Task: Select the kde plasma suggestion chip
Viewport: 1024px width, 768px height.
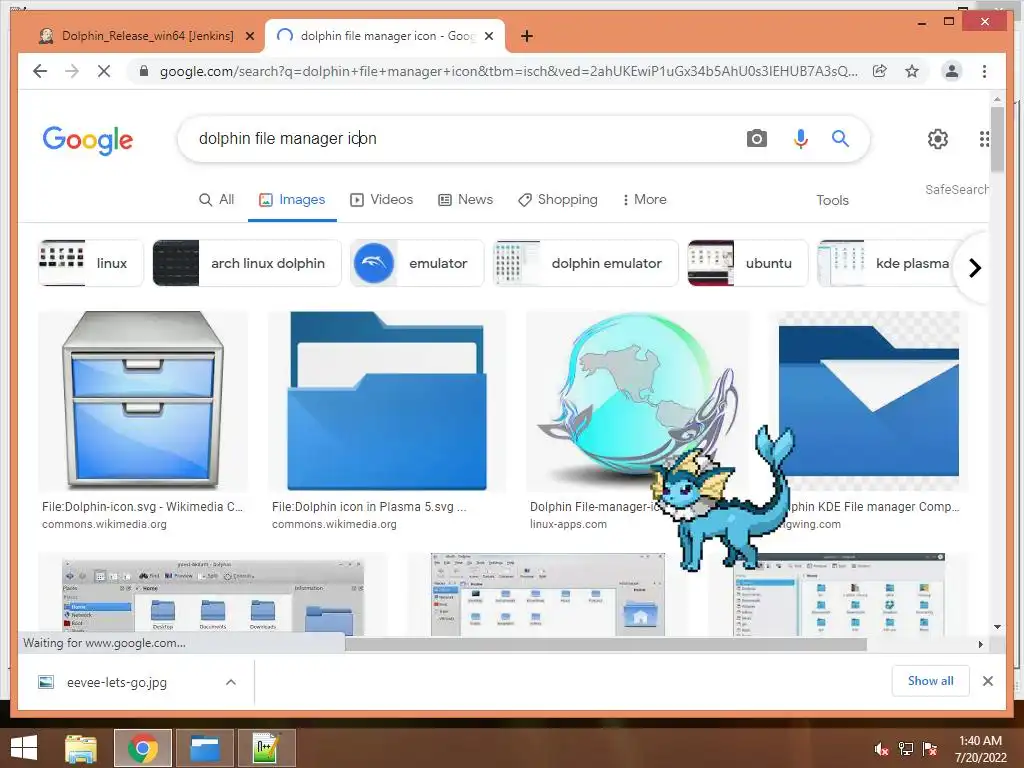Action: point(888,263)
